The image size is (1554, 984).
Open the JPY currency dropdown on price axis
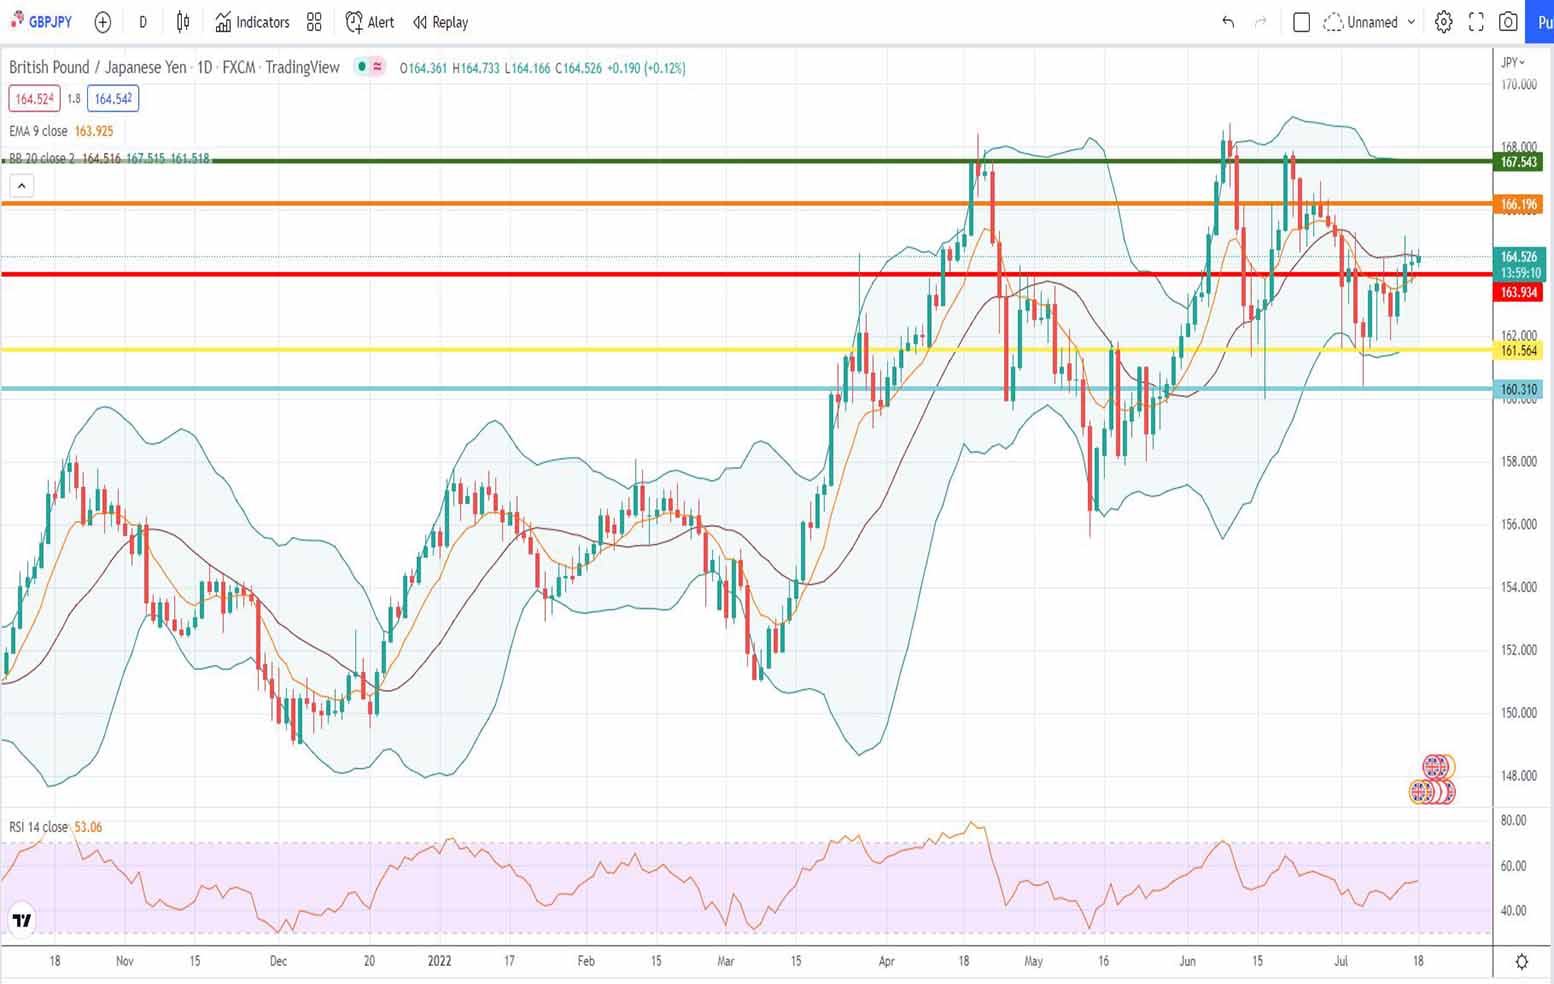[1513, 62]
